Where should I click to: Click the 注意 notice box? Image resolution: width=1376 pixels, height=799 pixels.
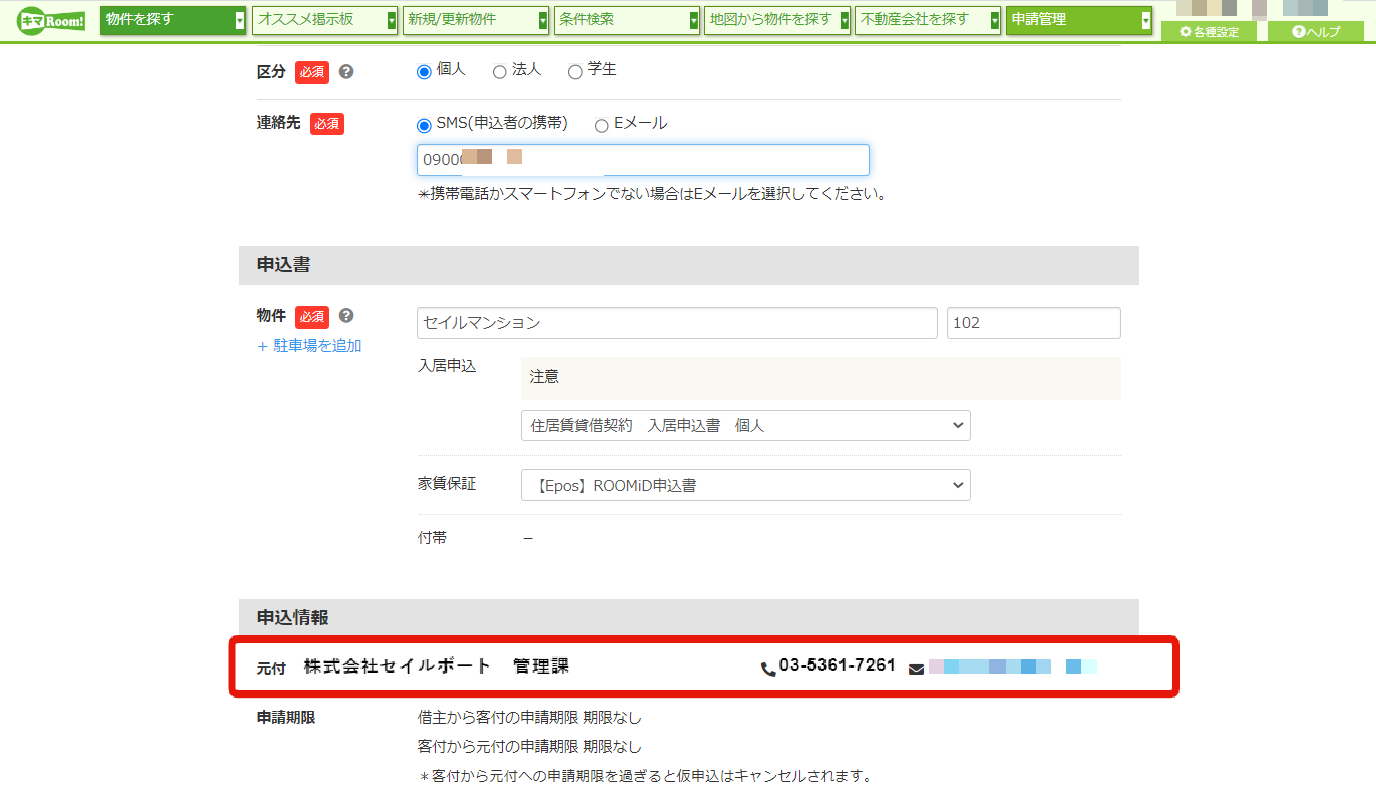[x=821, y=378]
